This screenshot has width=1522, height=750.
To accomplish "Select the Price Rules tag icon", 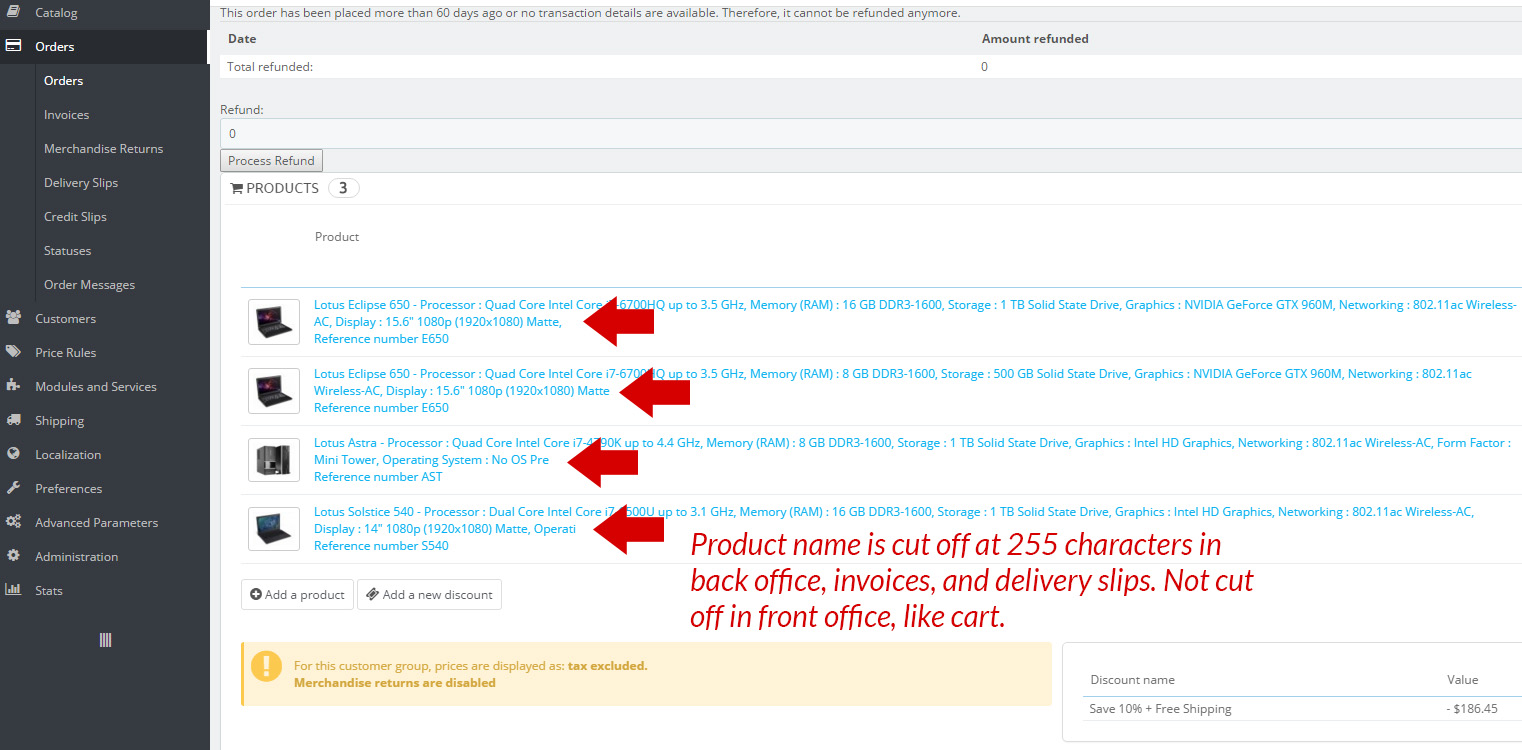I will (14, 352).
